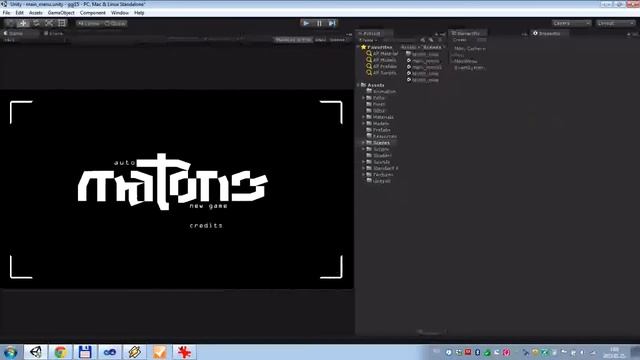The height and width of the screenshot is (360, 640).
Task: Start Play mode with the Play button
Action: pyautogui.click(x=306, y=23)
